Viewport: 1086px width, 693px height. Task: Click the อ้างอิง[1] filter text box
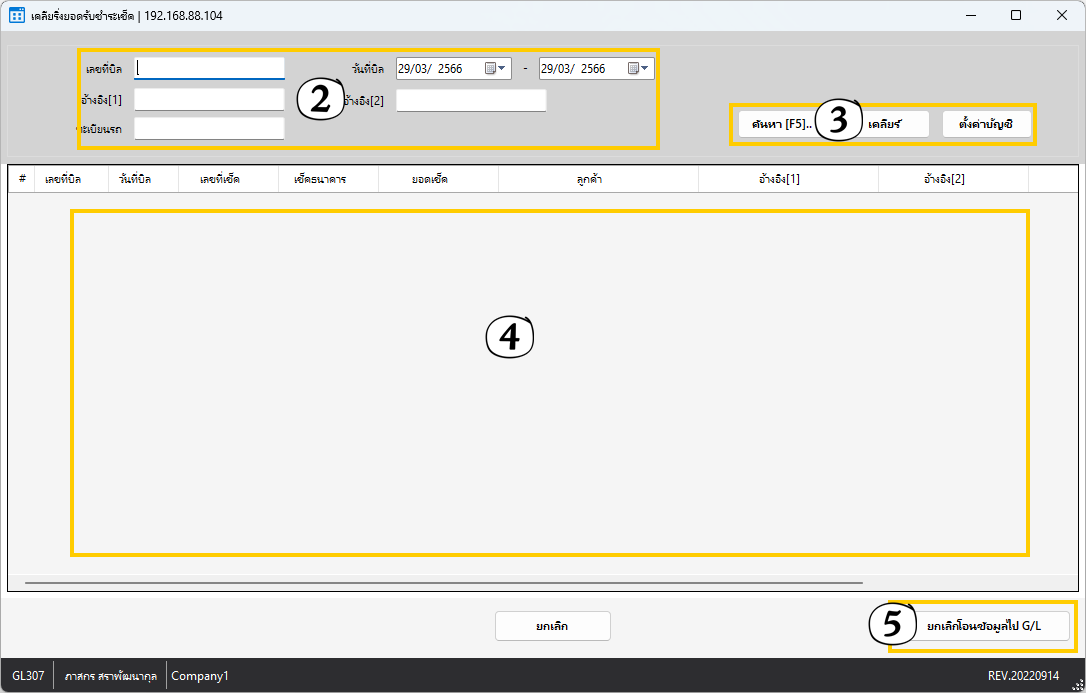pos(209,99)
